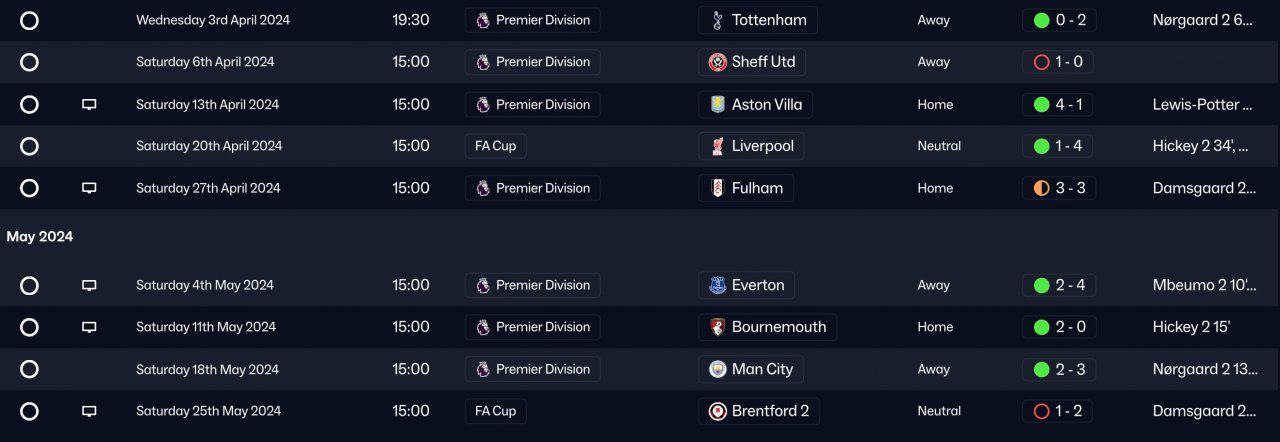This screenshot has height=442, width=1280.
Task: Click the TV icon on Bournemouth fixture
Action: pos(89,327)
